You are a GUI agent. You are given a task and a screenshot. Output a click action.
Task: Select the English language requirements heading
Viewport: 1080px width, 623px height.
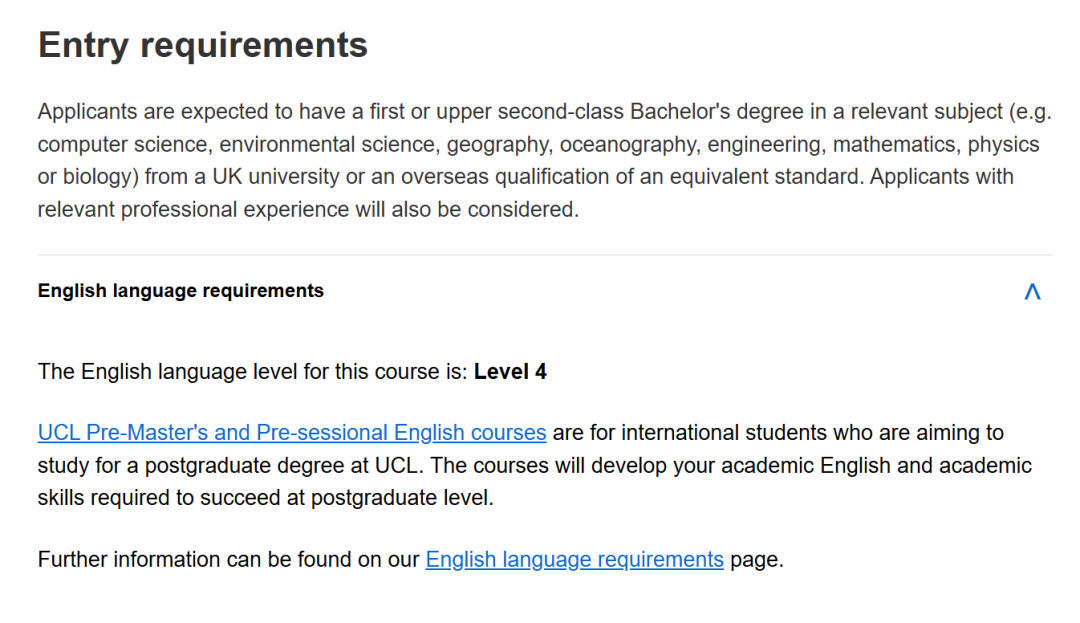pyautogui.click(x=180, y=291)
